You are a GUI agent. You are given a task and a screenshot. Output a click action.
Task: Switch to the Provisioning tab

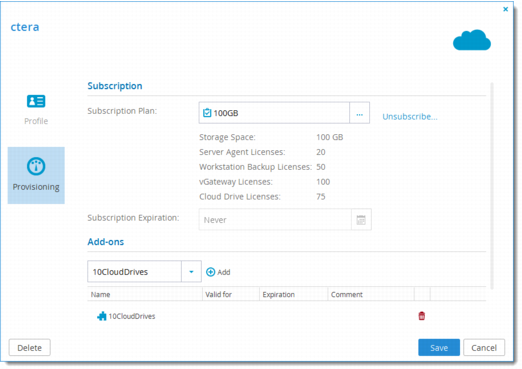click(x=36, y=175)
